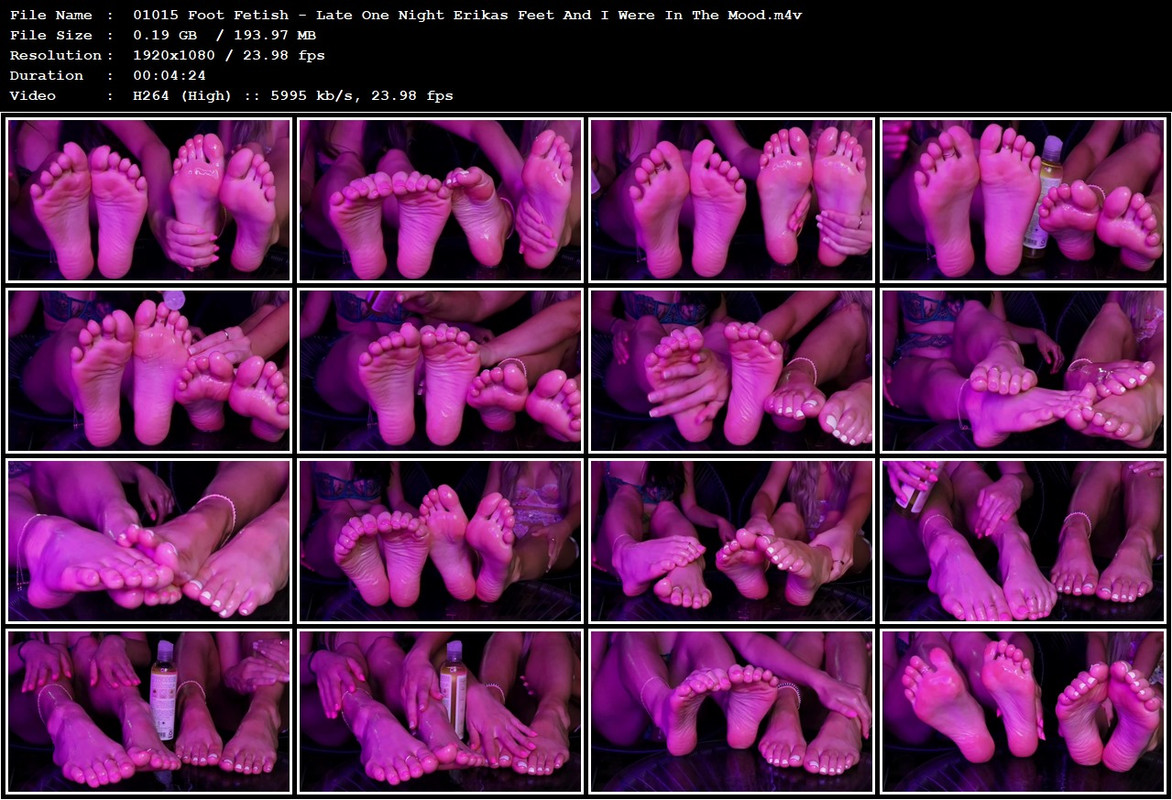Open the first thumbnail in the third row
Screen dimensions: 1172x800
coord(149,541)
